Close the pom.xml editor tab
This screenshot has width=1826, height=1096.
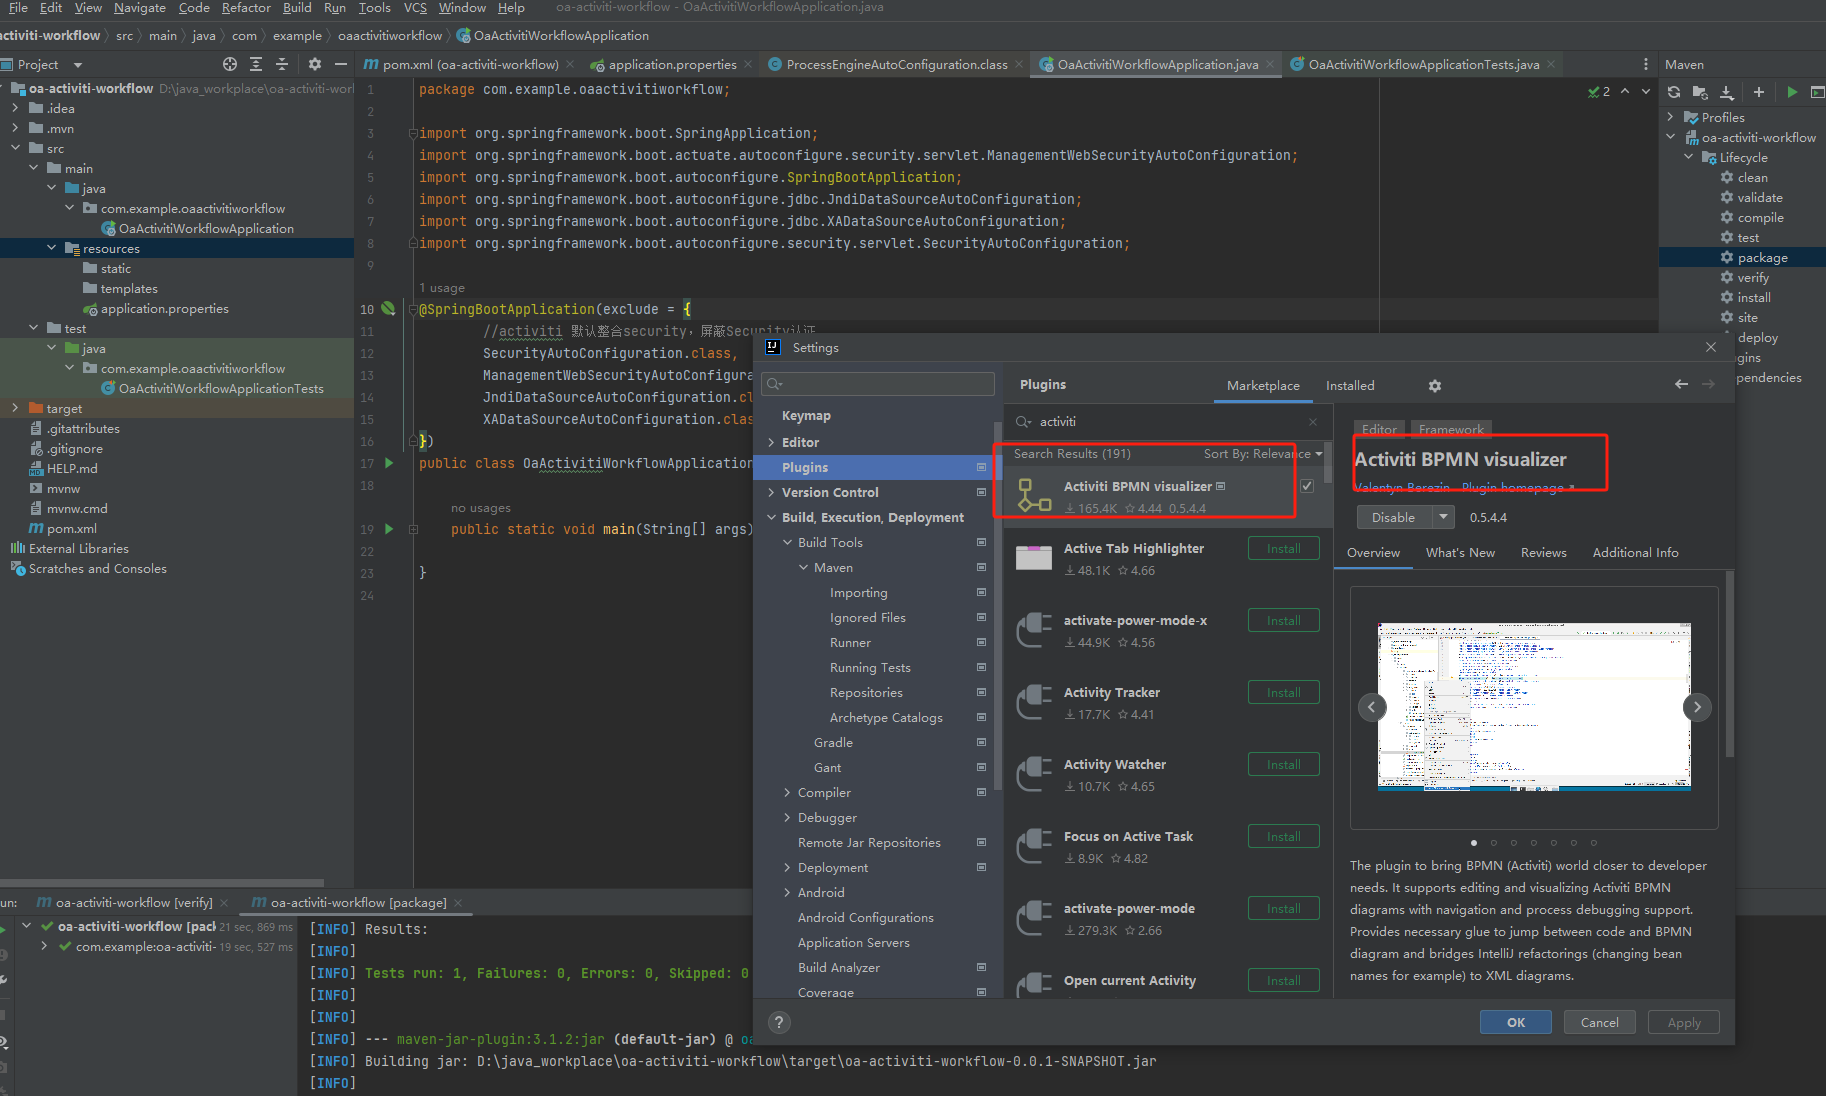(570, 64)
